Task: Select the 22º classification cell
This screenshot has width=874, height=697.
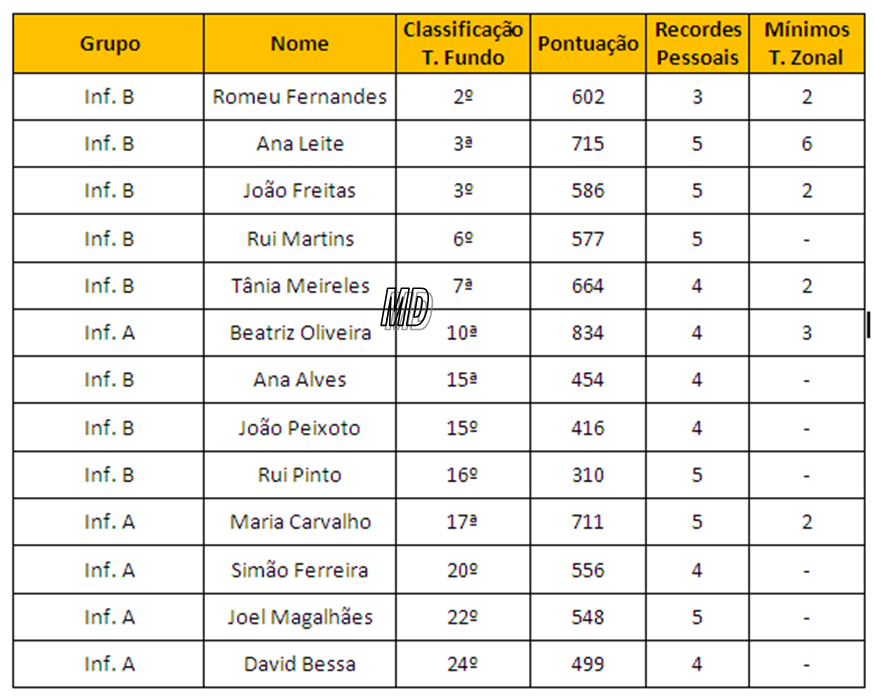Action: click(462, 617)
